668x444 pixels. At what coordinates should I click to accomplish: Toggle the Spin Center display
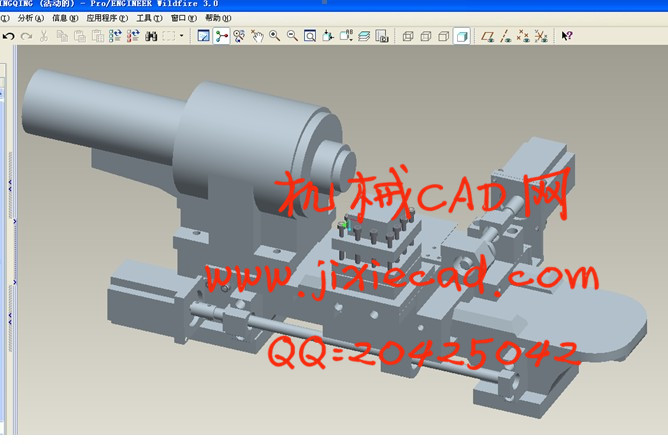coord(222,36)
